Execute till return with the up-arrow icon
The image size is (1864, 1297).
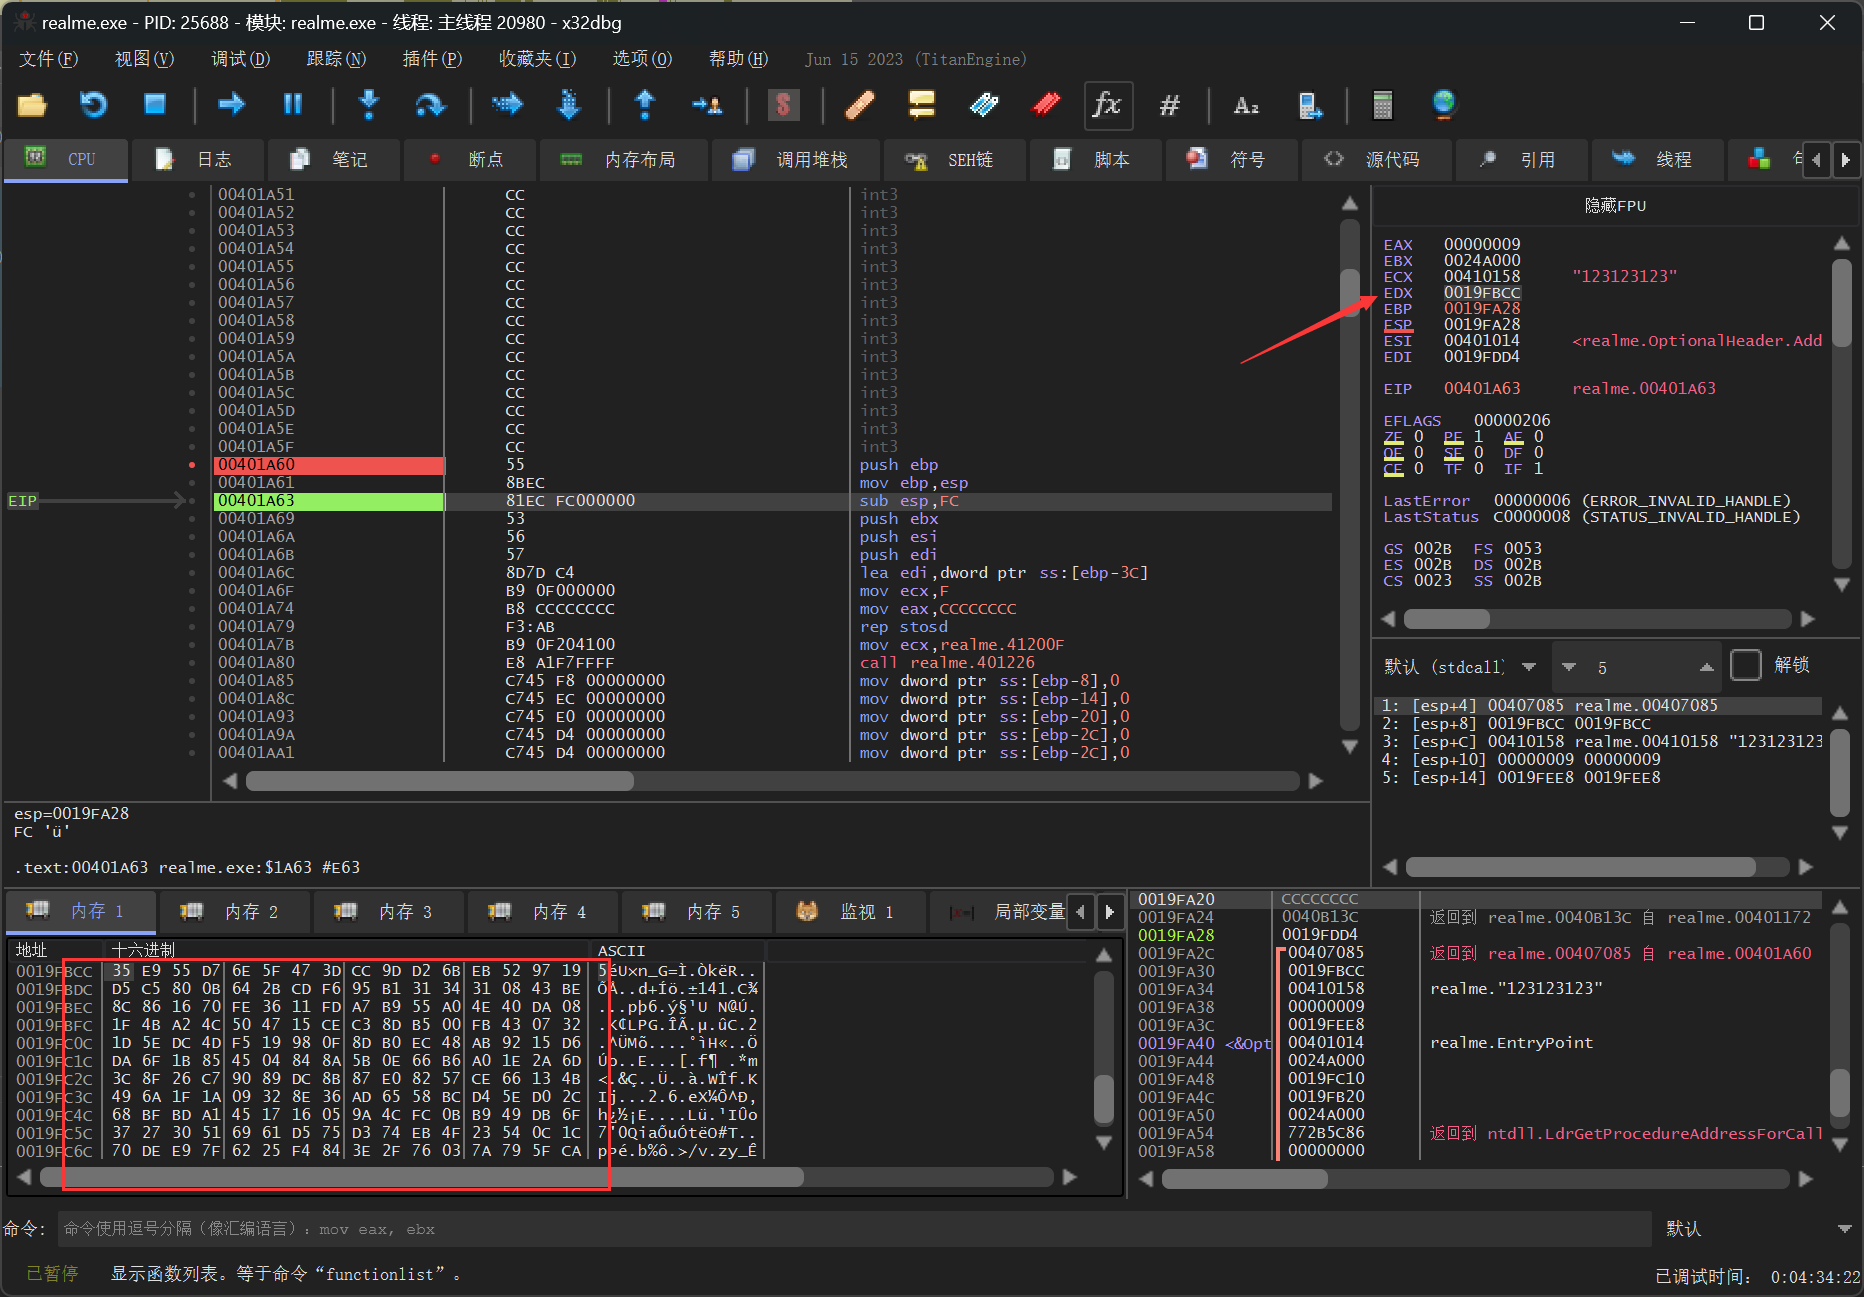[645, 104]
